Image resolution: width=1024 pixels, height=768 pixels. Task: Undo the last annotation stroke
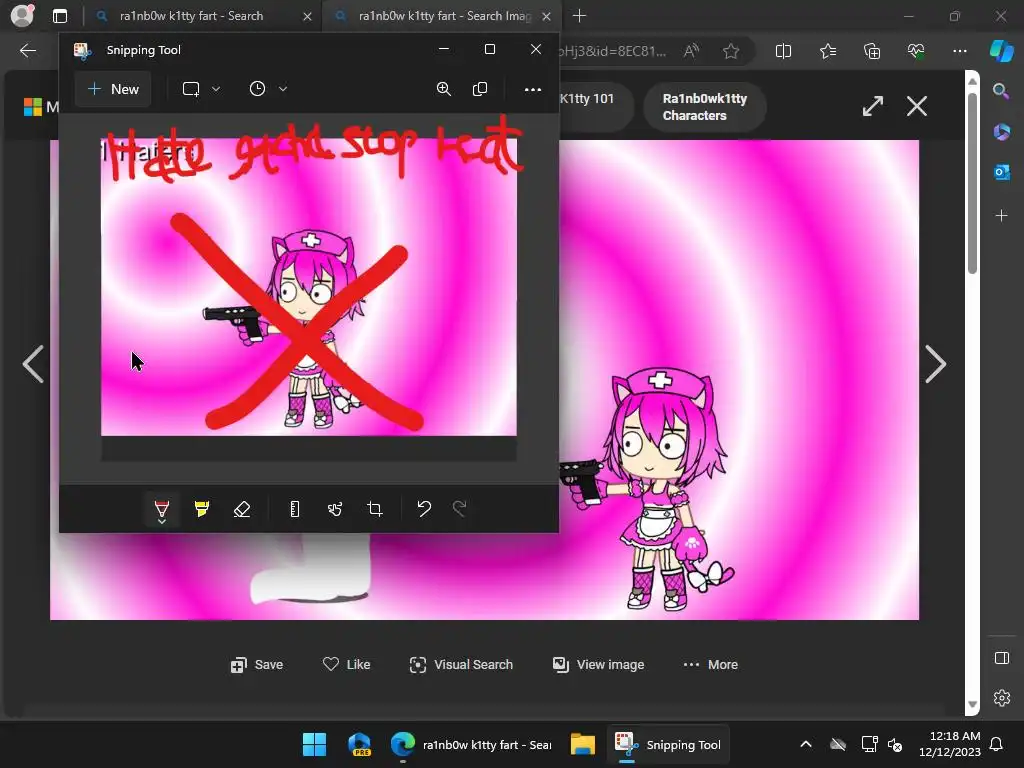pyautogui.click(x=424, y=509)
